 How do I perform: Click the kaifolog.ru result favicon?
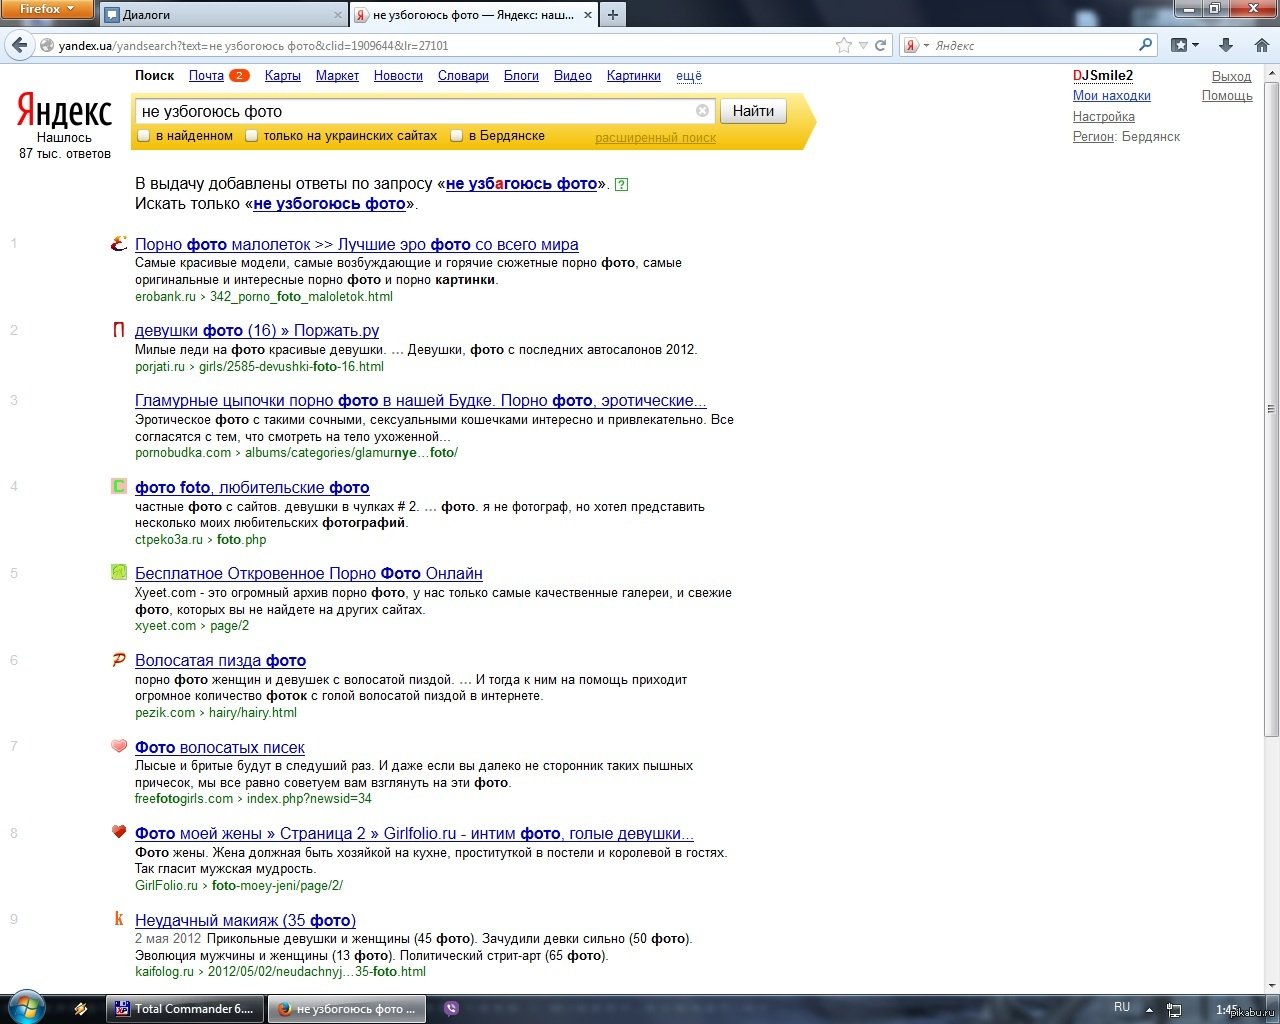[119, 919]
